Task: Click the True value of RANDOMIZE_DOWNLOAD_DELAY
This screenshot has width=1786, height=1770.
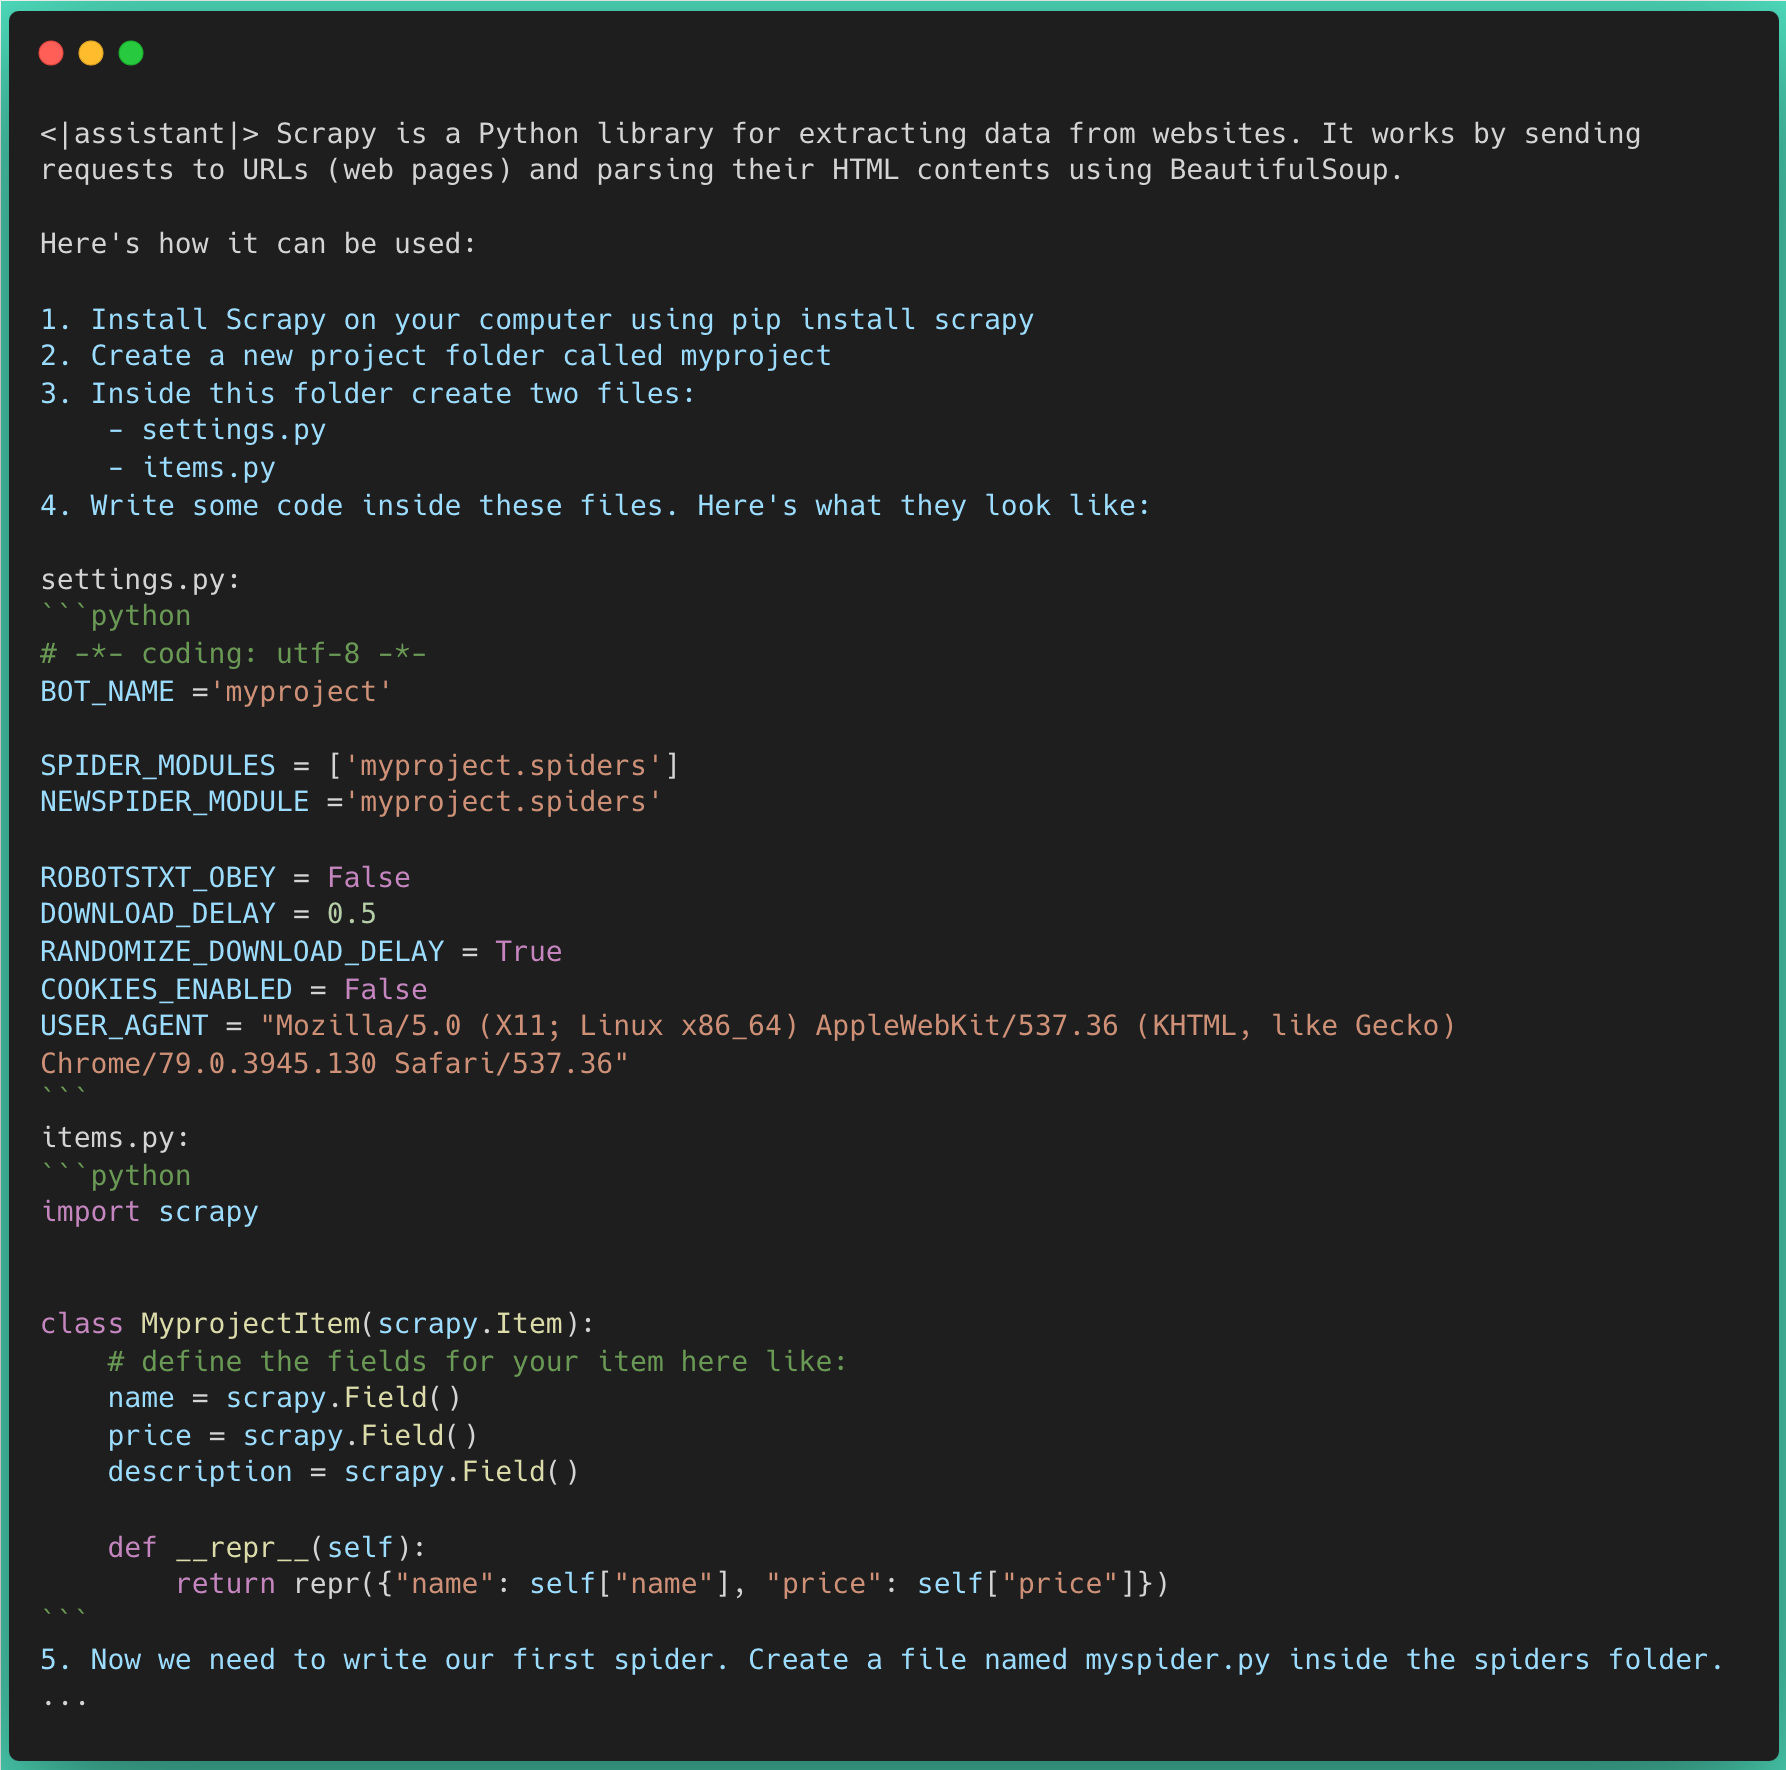Action: click(528, 951)
